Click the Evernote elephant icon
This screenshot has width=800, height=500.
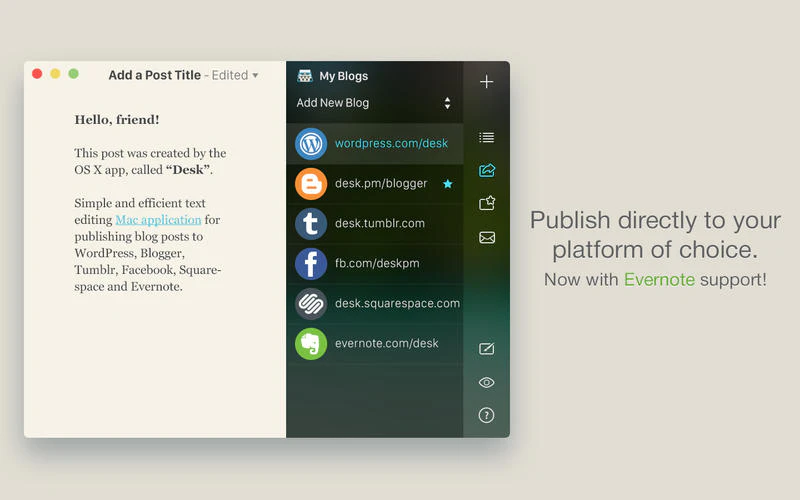(x=311, y=344)
